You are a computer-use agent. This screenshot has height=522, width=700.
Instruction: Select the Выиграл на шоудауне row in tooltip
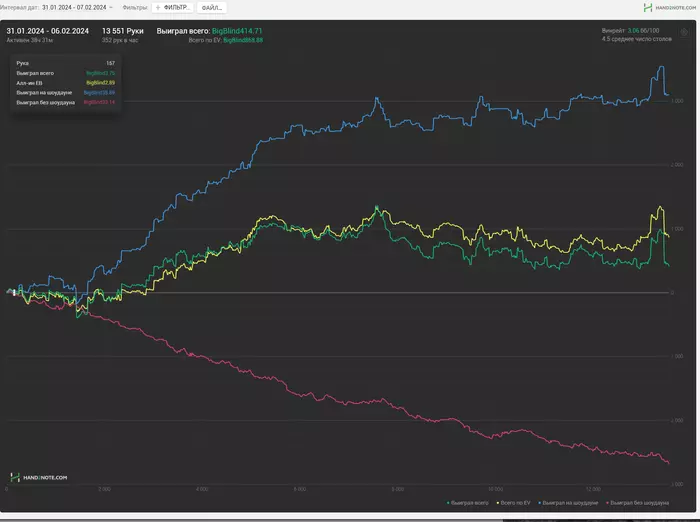[66, 92]
